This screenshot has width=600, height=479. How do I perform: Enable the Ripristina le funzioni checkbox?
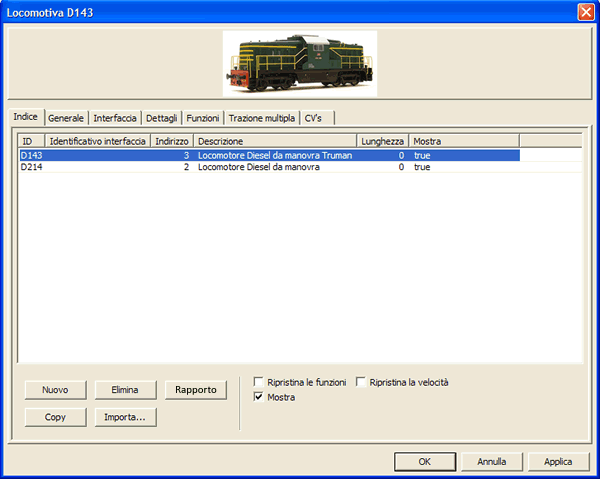[x=260, y=382]
